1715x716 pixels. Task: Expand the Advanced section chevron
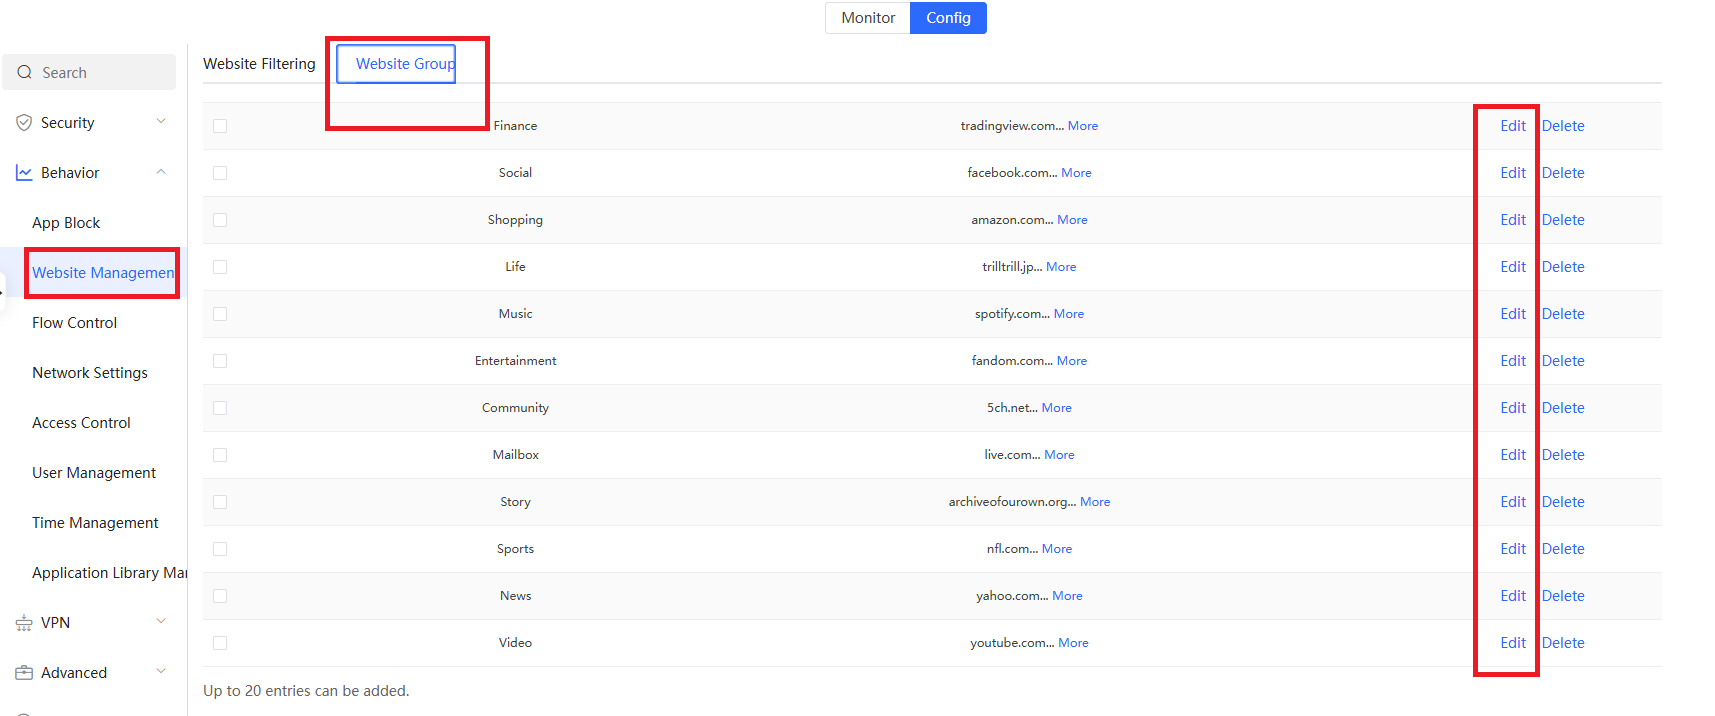tap(161, 672)
